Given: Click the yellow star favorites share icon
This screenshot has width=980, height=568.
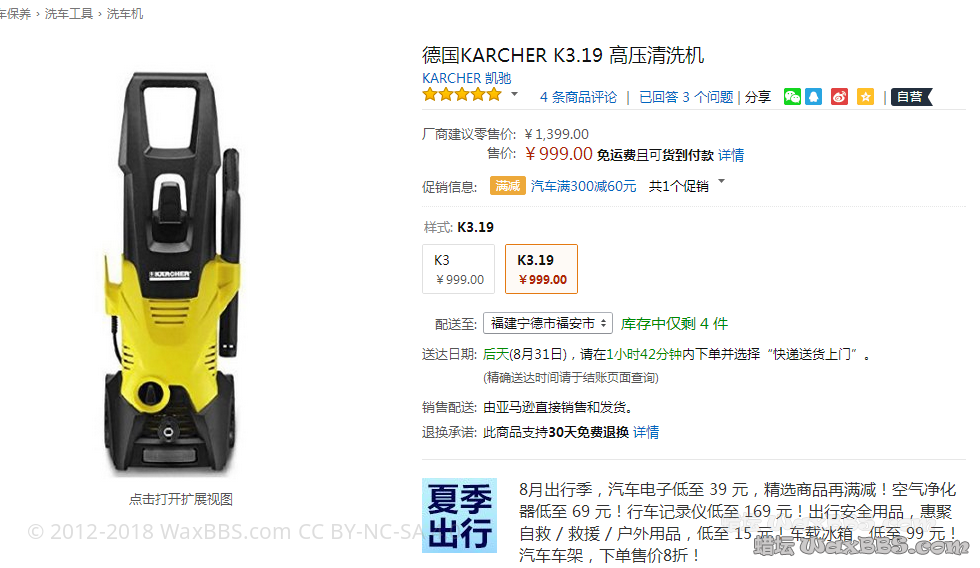Looking at the screenshot, I should click(865, 97).
